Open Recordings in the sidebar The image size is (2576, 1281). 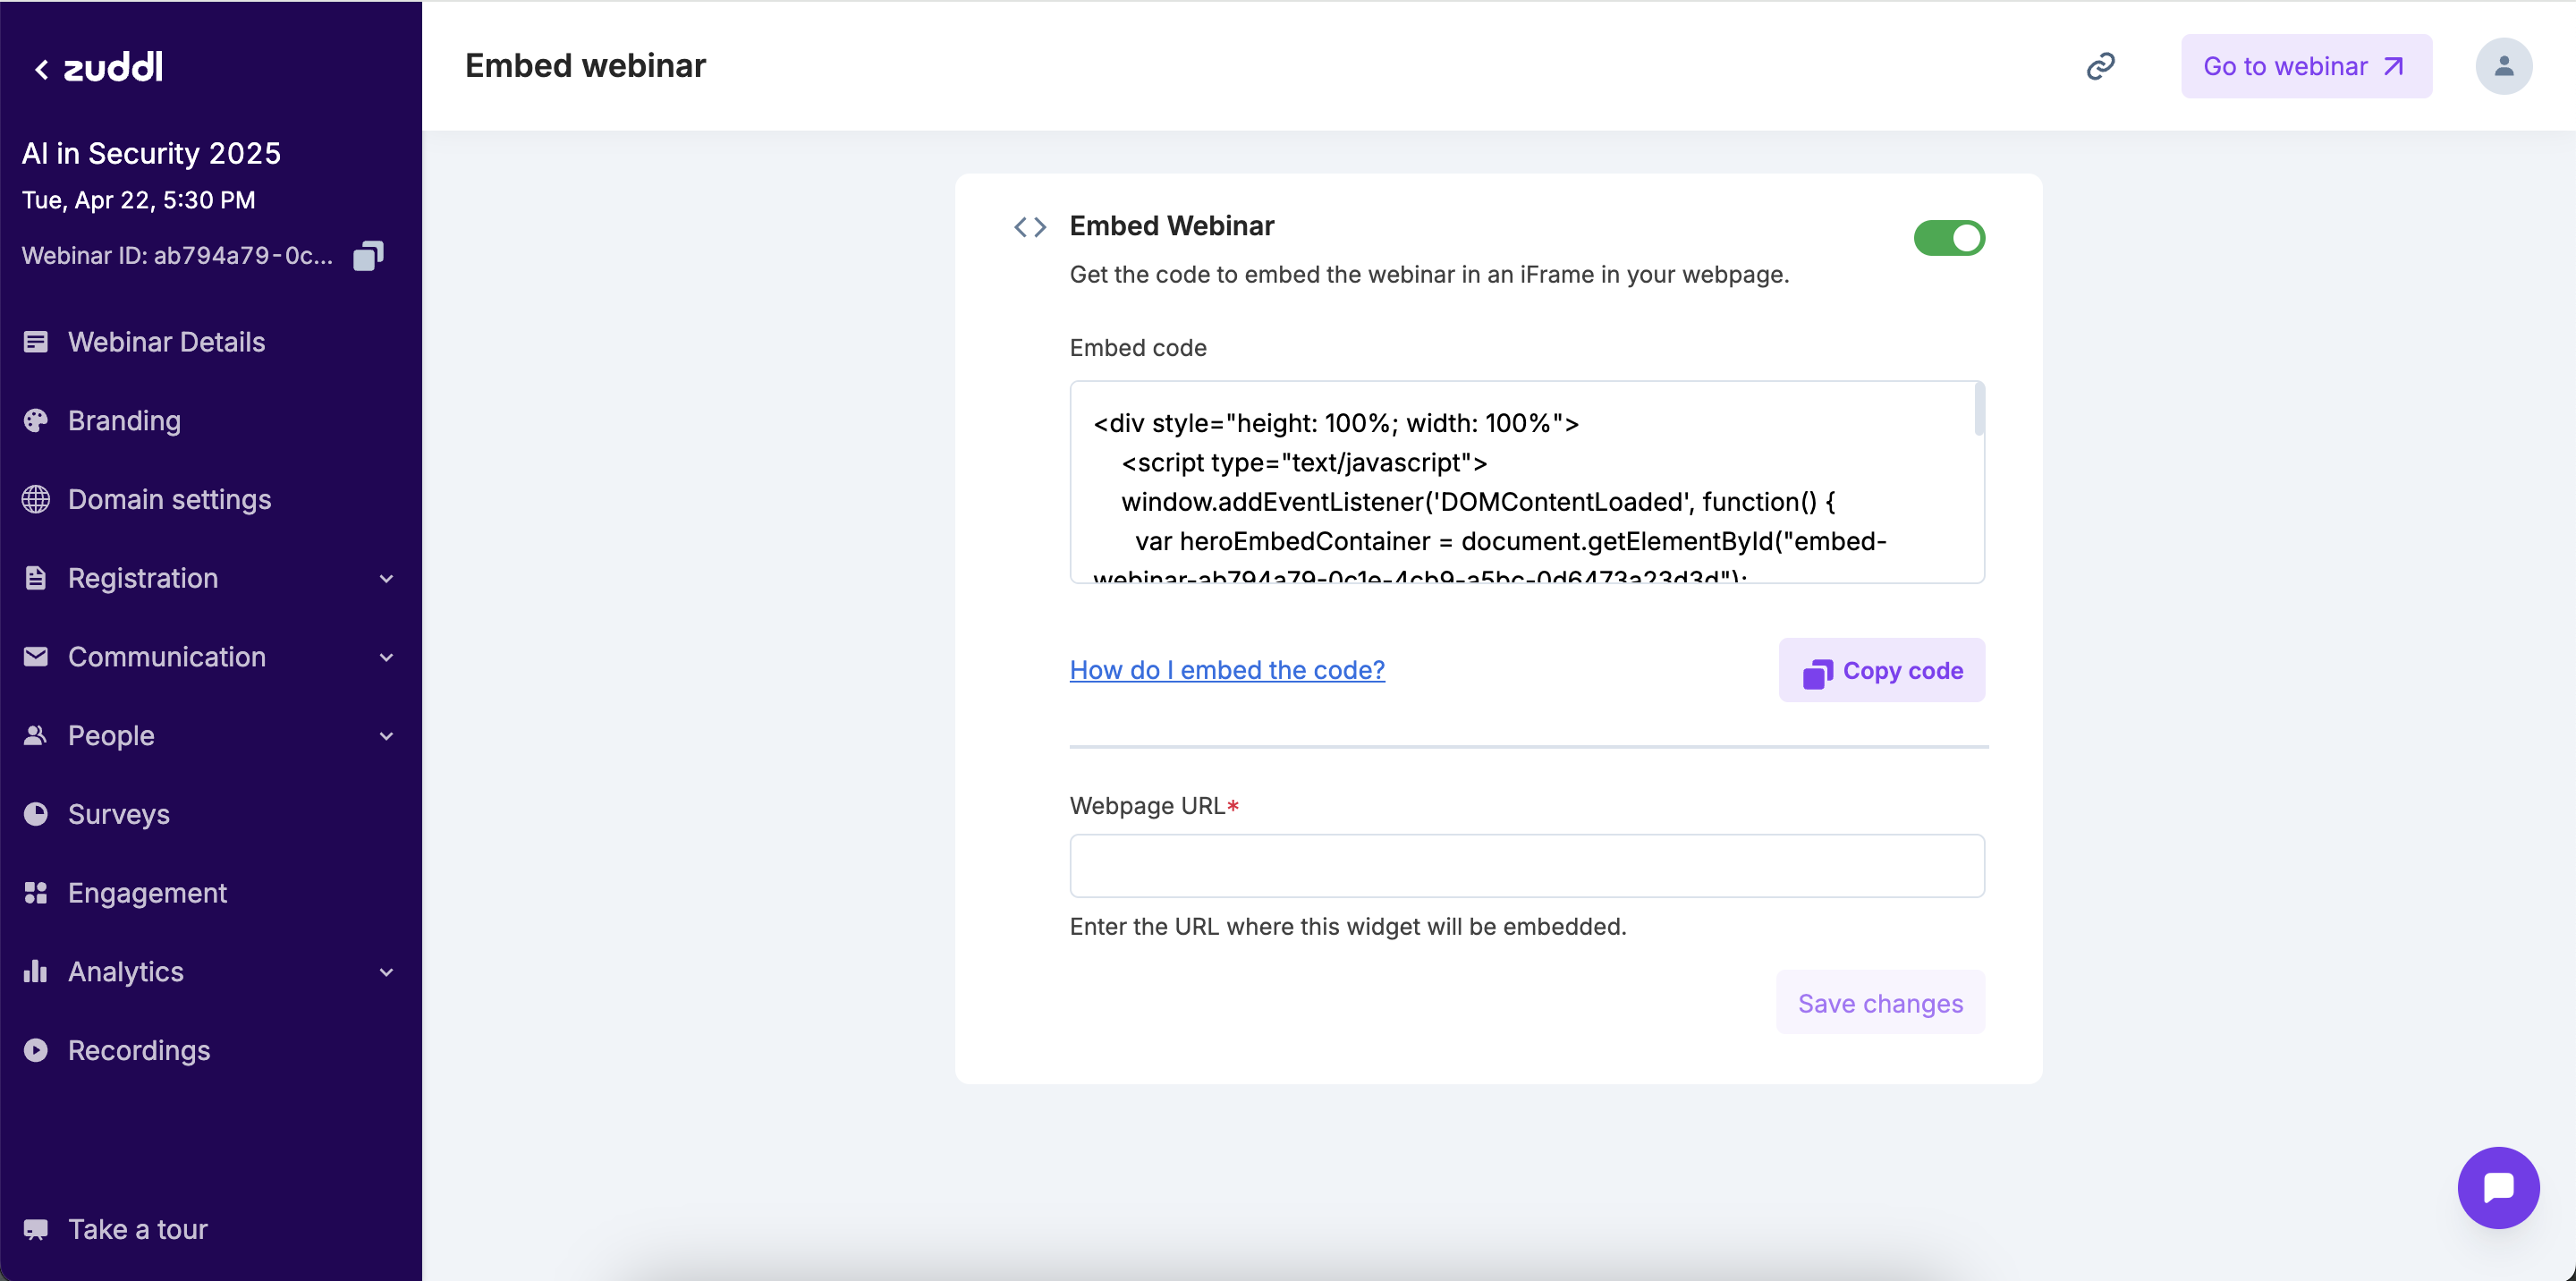point(139,1050)
